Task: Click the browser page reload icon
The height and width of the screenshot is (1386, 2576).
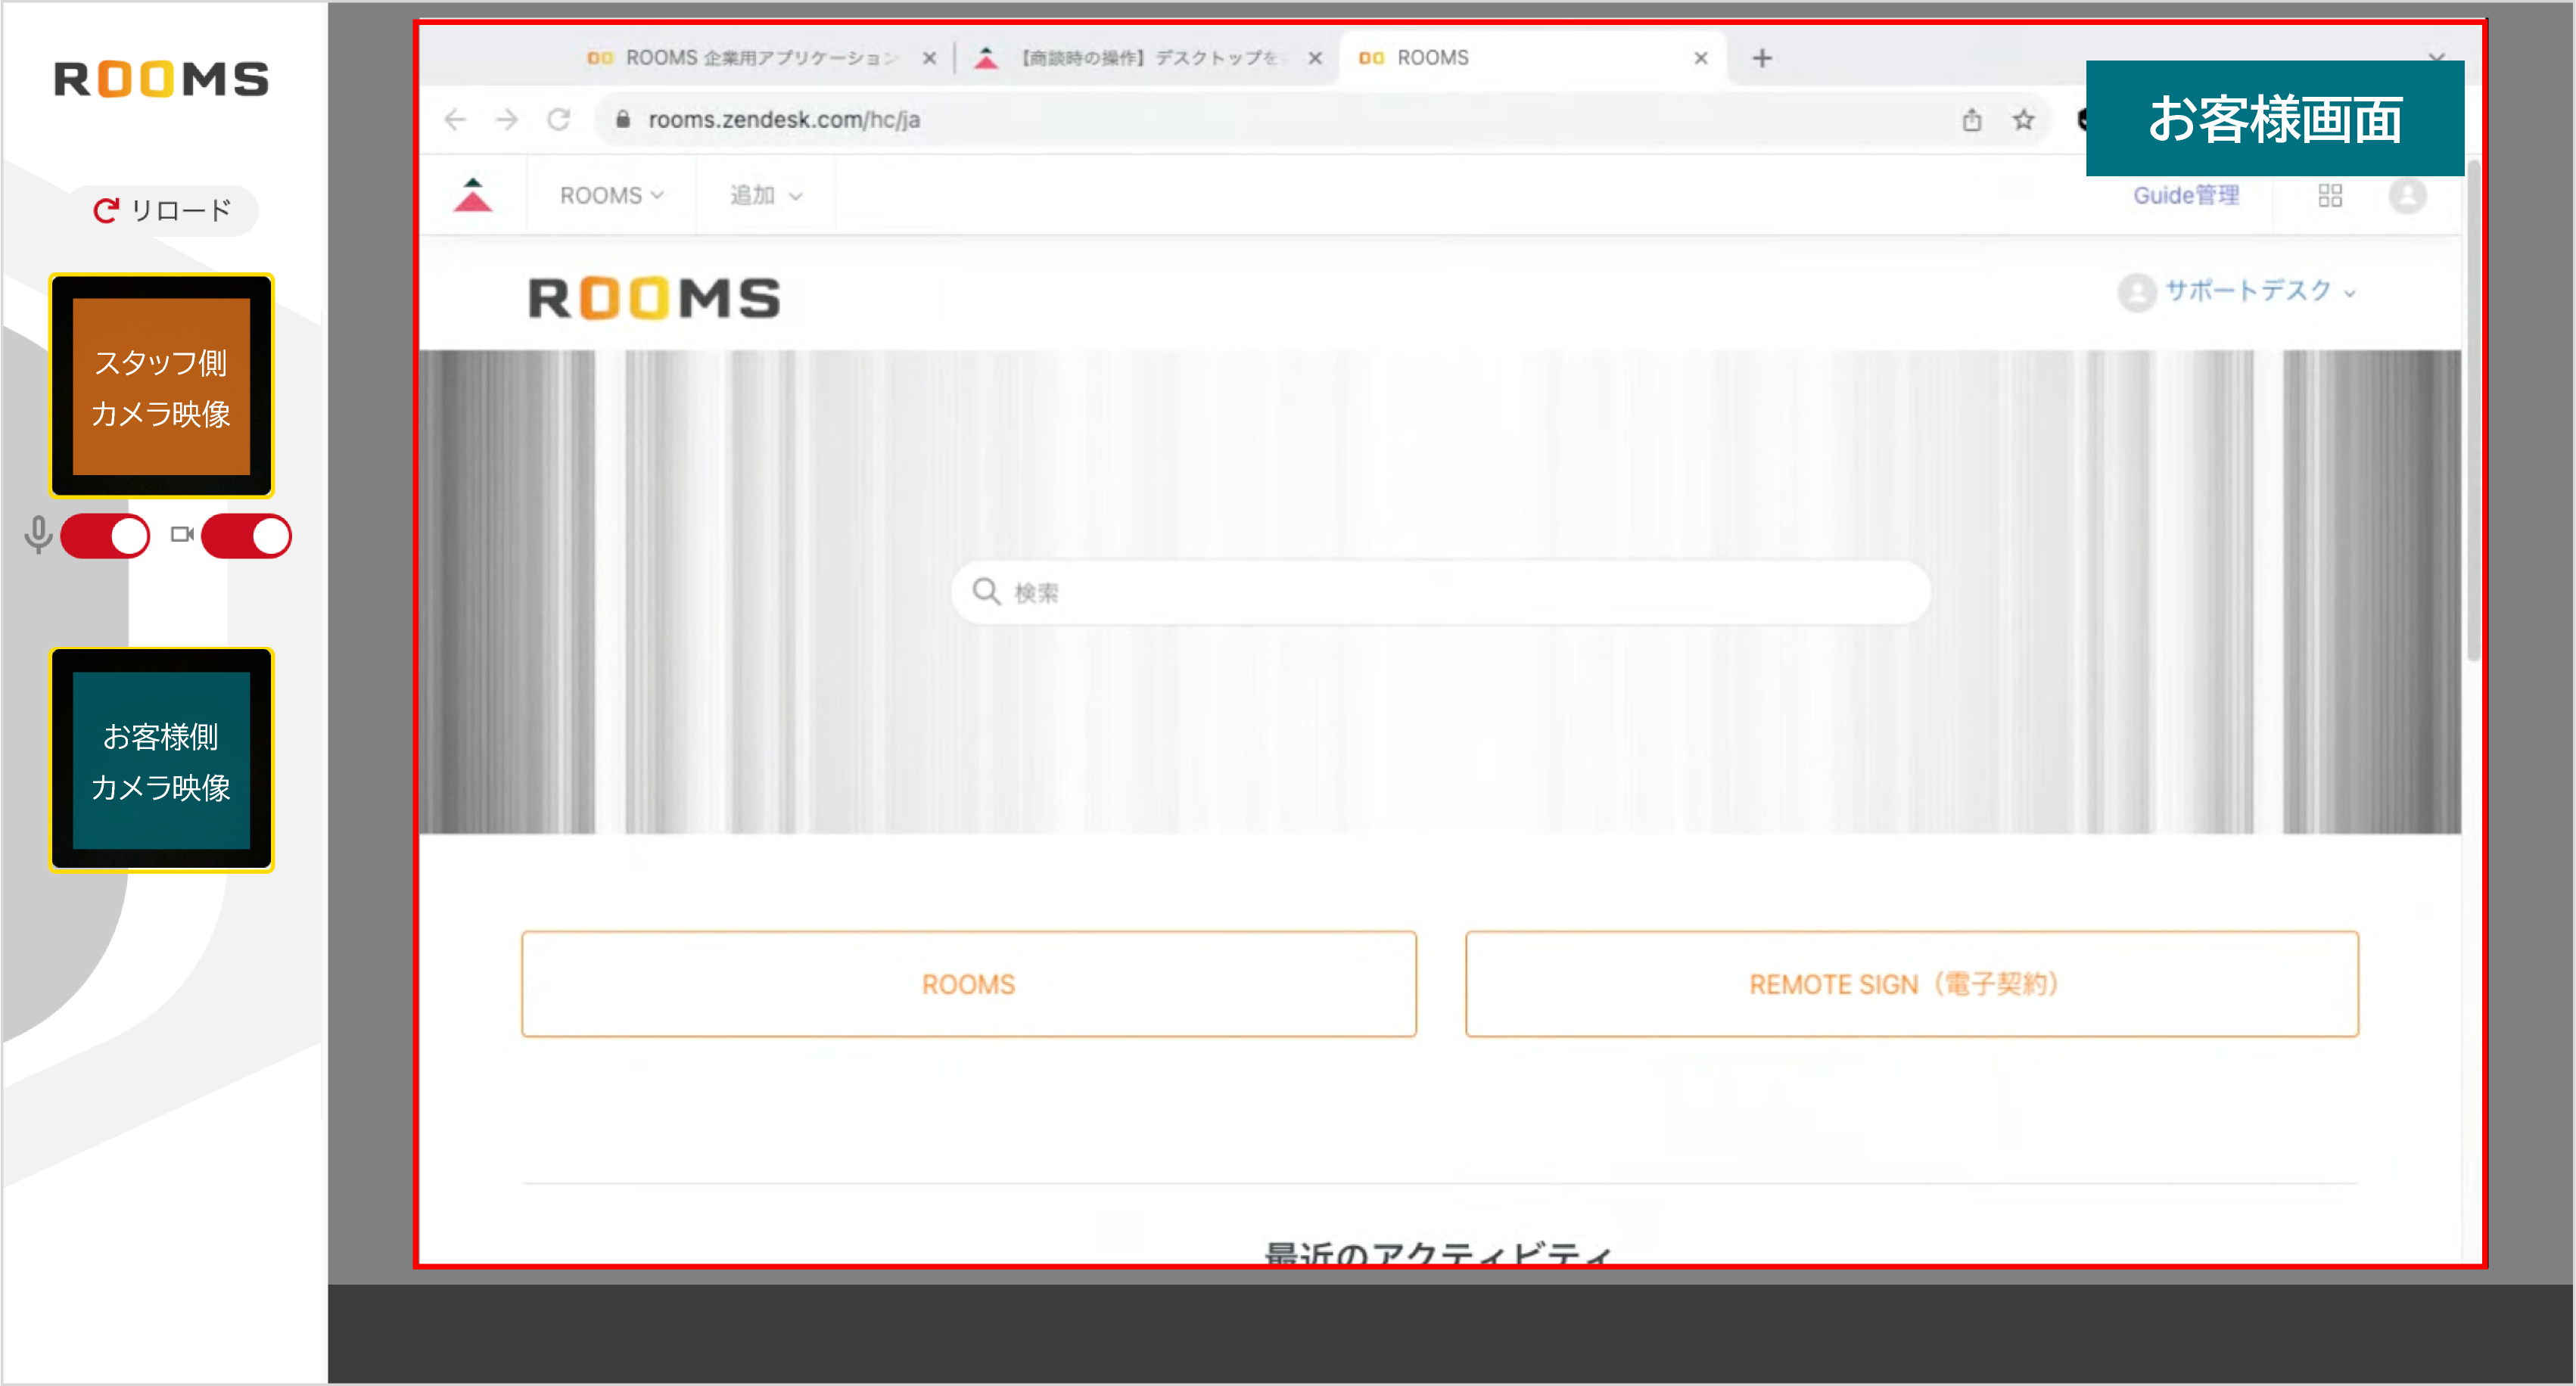Action: tap(559, 120)
